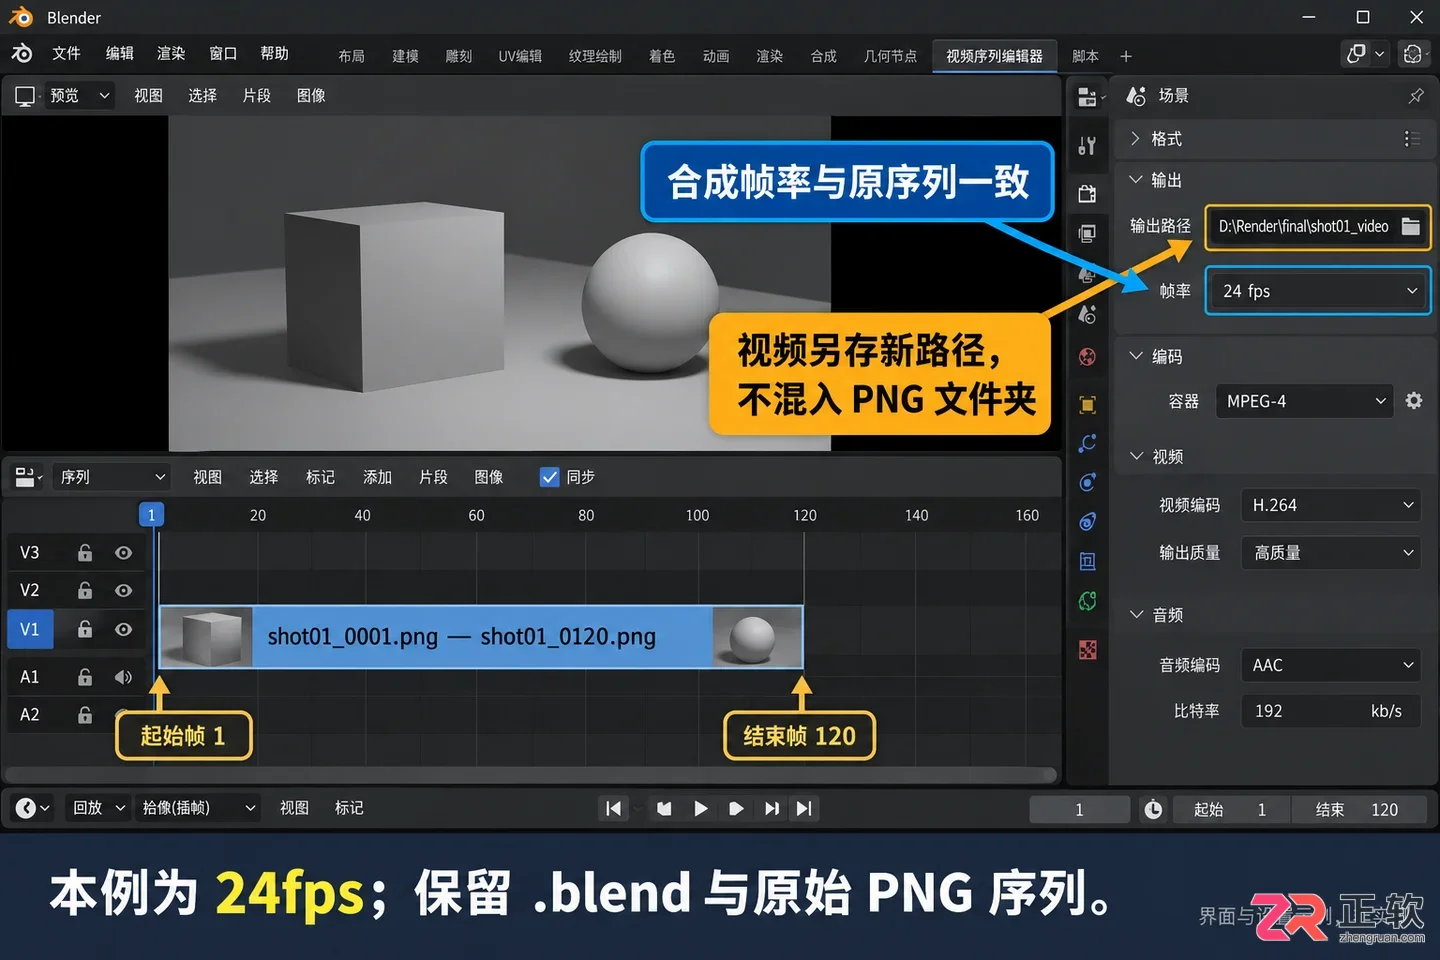Open the Object properties tab (orange square)
The height and width of the screenshot is (960, 1440).
(1087, 404)
